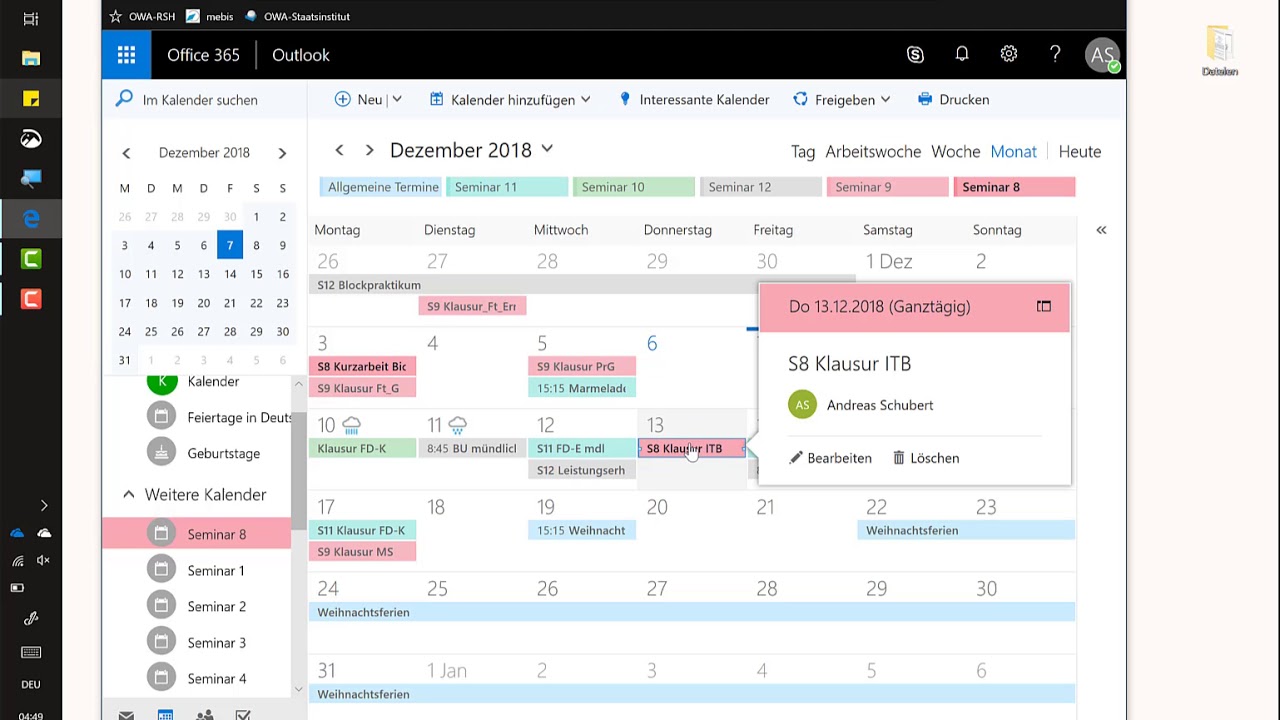Select the Monat view
Viewport: 1280px width, 720px height.
(x=1013, y=151)
